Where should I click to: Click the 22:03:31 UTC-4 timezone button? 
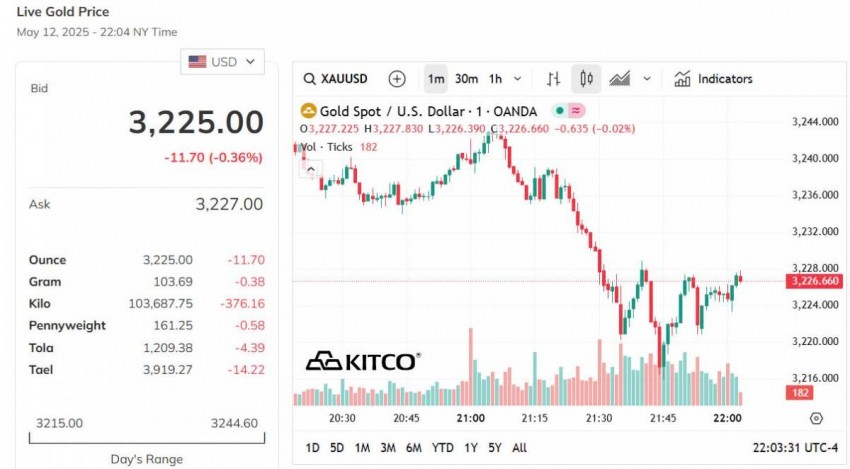pyautogui.click(x=795, y=448)
